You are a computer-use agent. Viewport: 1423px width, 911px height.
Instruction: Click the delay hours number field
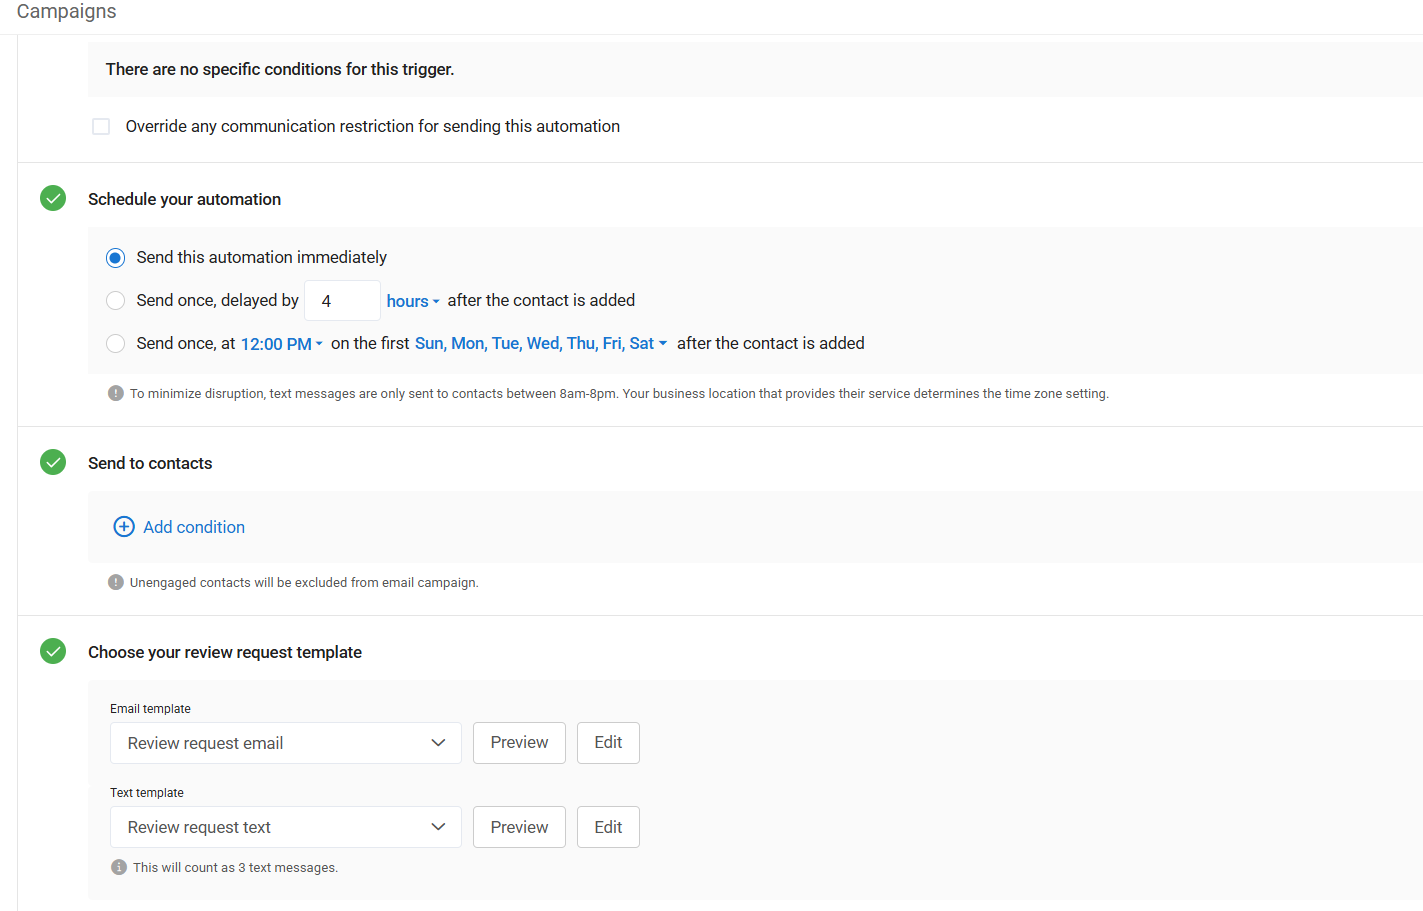[342, 301]
